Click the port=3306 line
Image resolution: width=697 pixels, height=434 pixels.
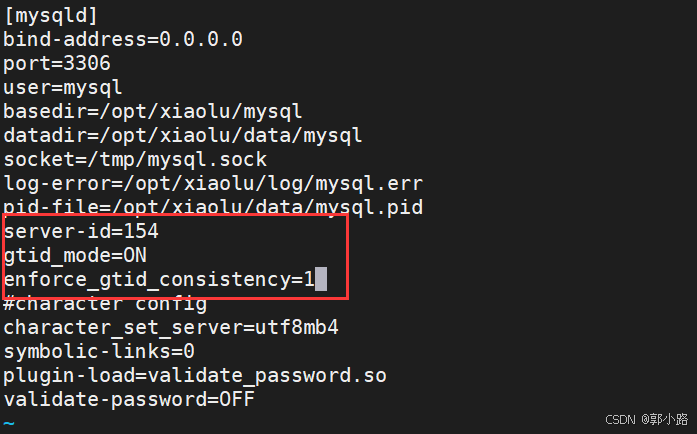tap(57, 64)
